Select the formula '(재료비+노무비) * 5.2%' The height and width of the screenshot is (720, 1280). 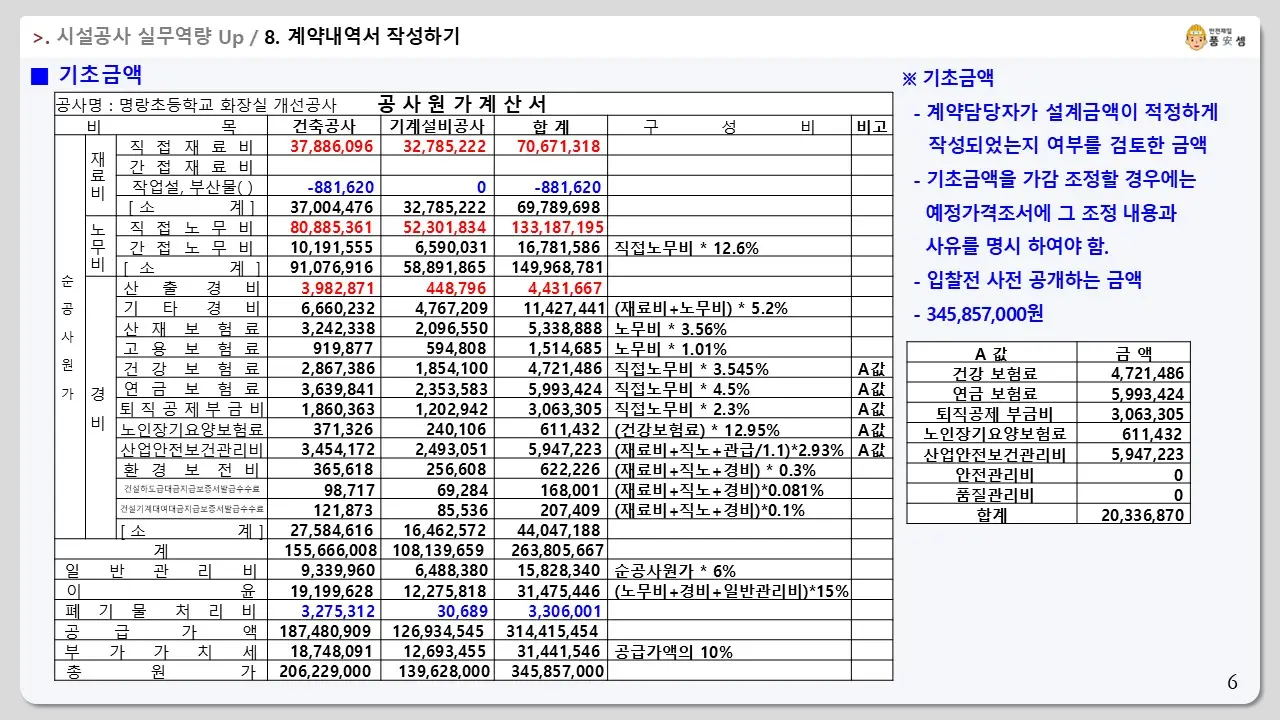703,309
